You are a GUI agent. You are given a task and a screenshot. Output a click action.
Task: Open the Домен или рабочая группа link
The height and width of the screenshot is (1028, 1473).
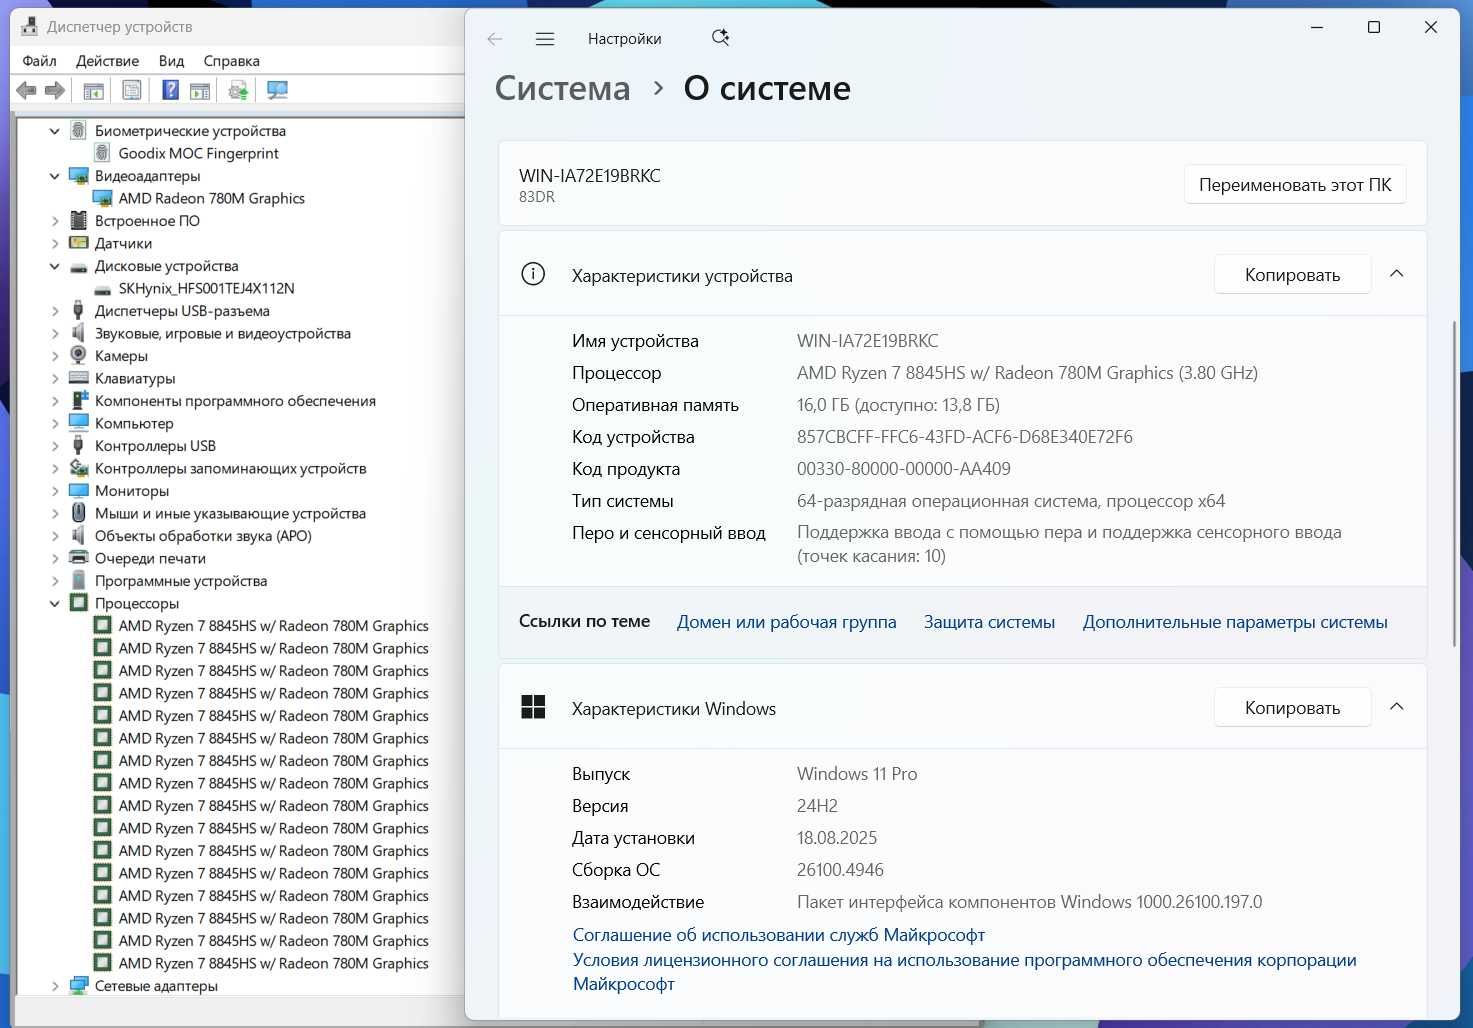[786, 622]
